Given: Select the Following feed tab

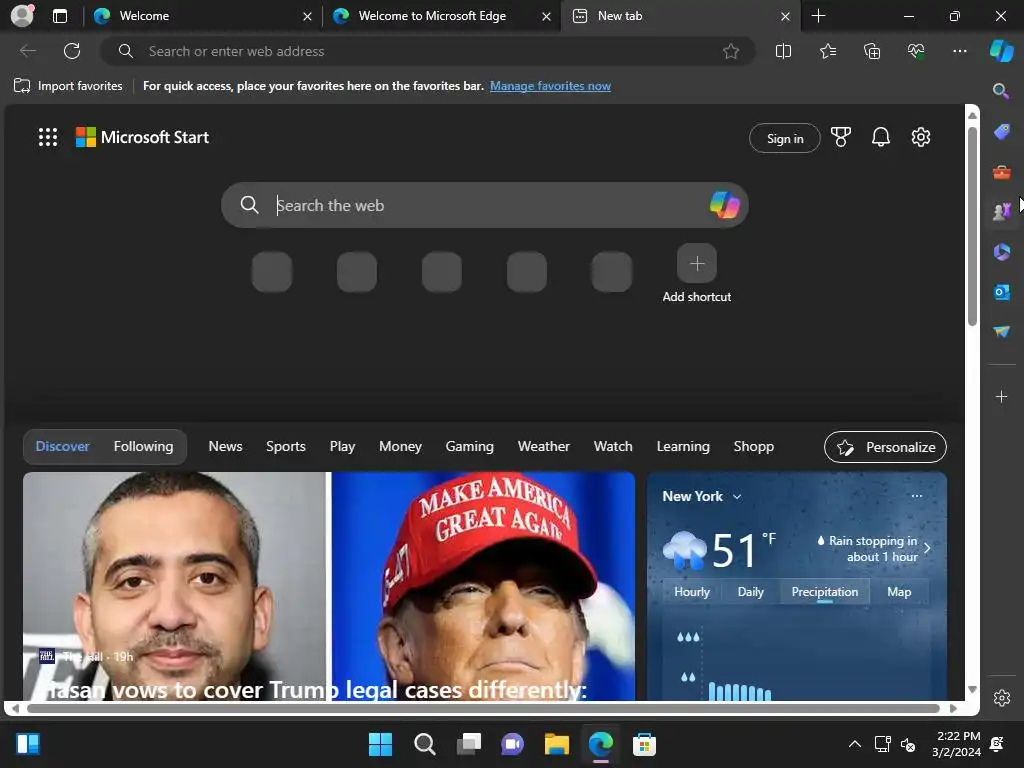Looking at the screenshot, I should [x=144, y=447].
